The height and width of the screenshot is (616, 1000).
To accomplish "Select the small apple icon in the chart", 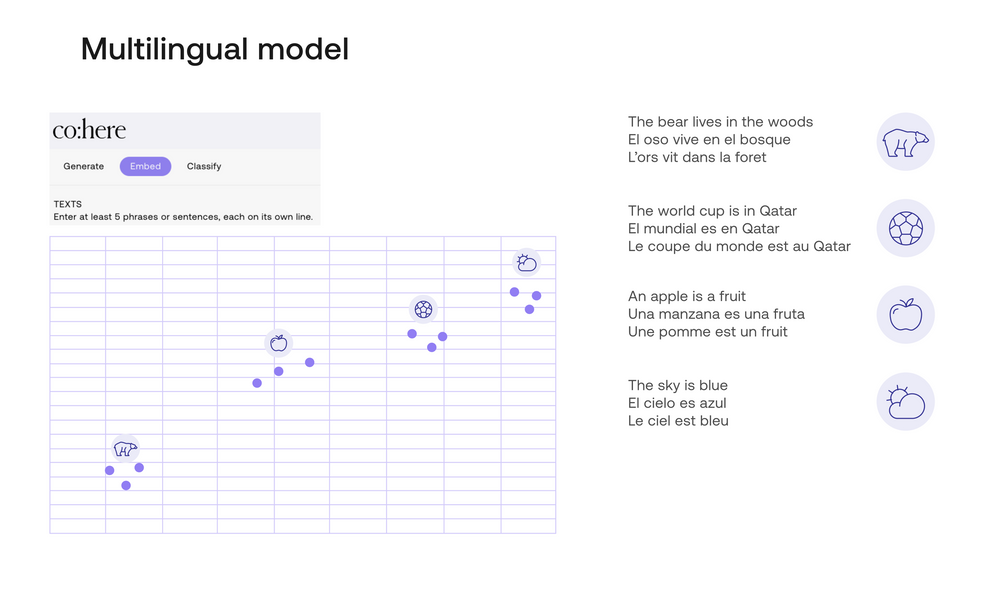I will coord(279,343).
